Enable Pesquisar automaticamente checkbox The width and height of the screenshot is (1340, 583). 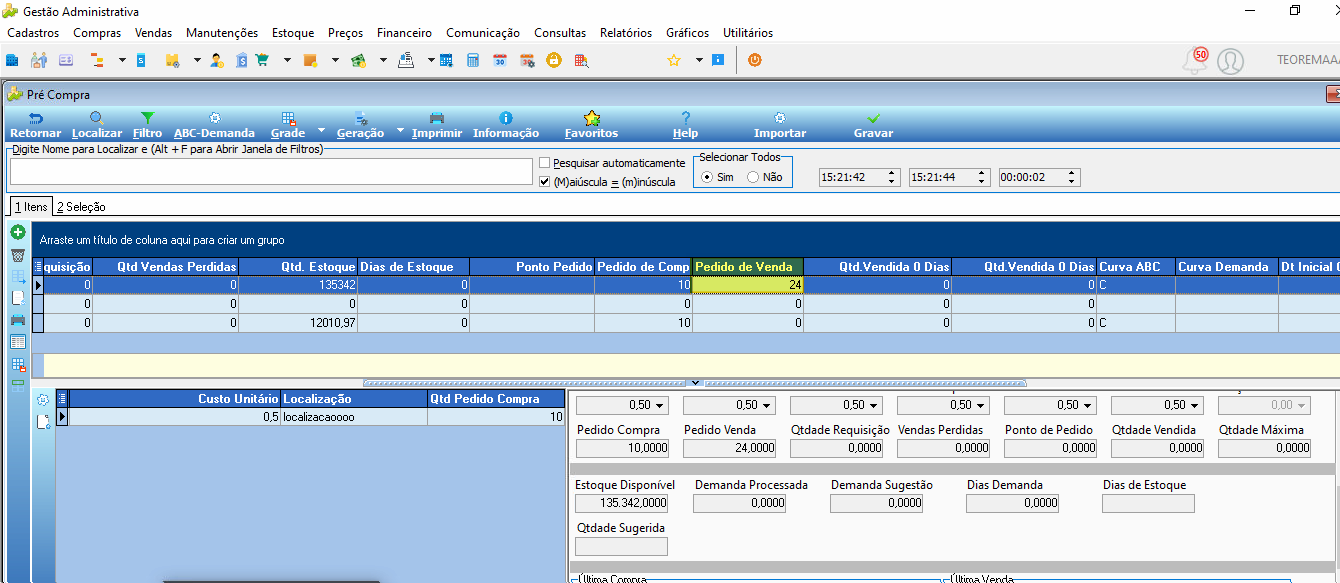[x=544, y=163]
